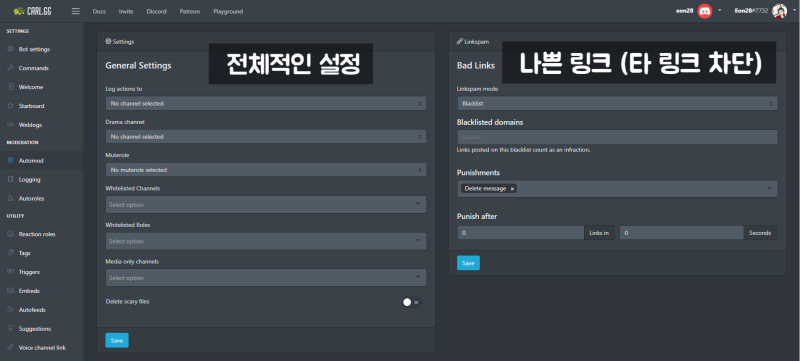
Task: Click the Tags label icon
Action: (10, 253)
